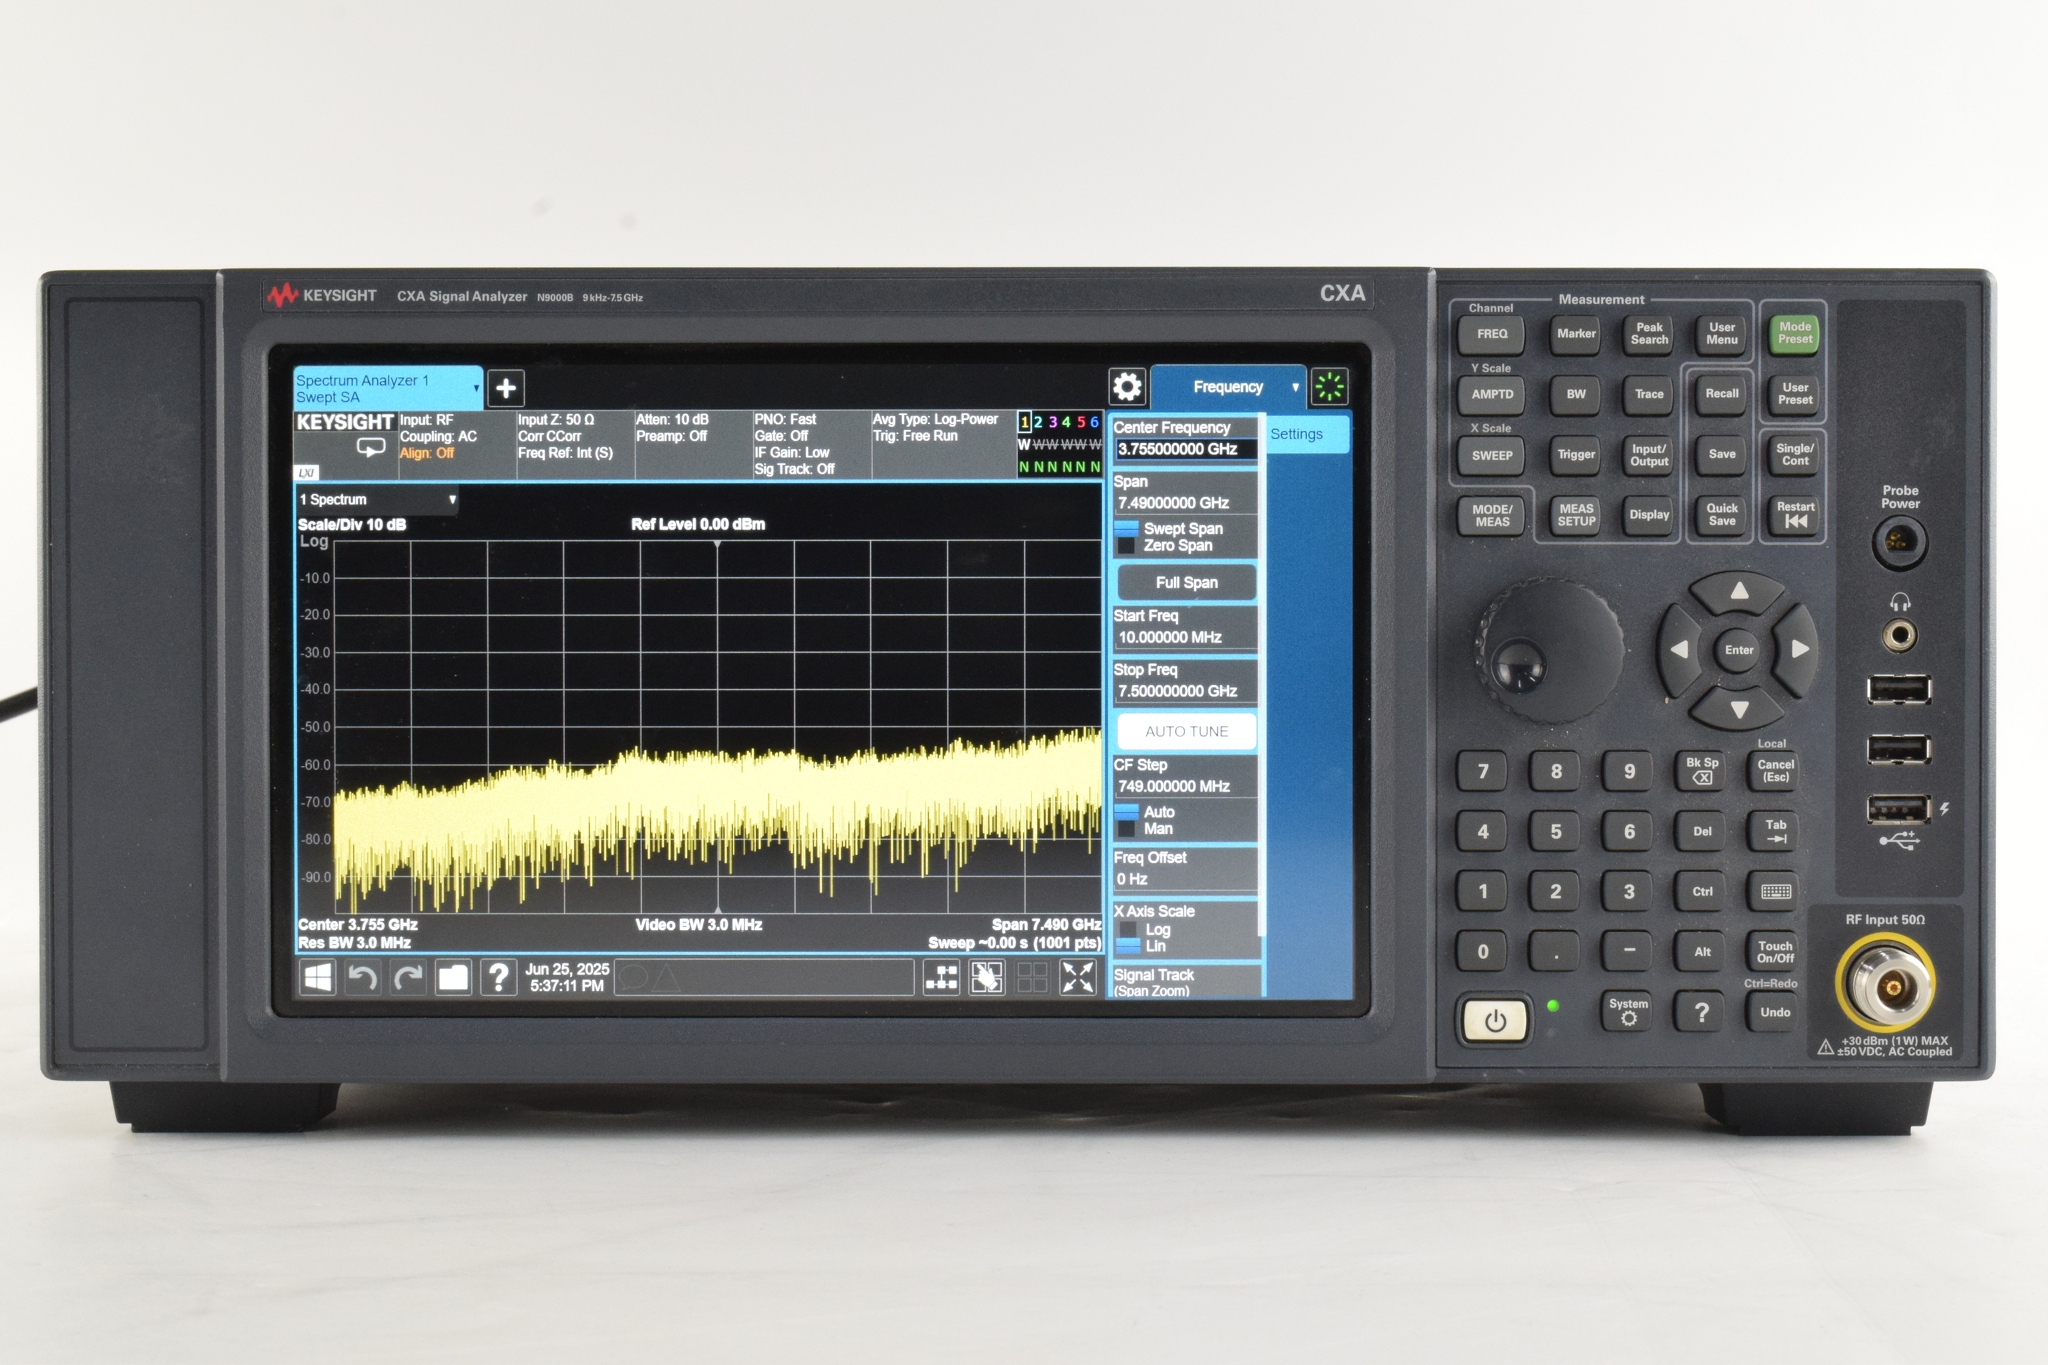
Task: Push the Peak Search key
Action: [1649, 334]
